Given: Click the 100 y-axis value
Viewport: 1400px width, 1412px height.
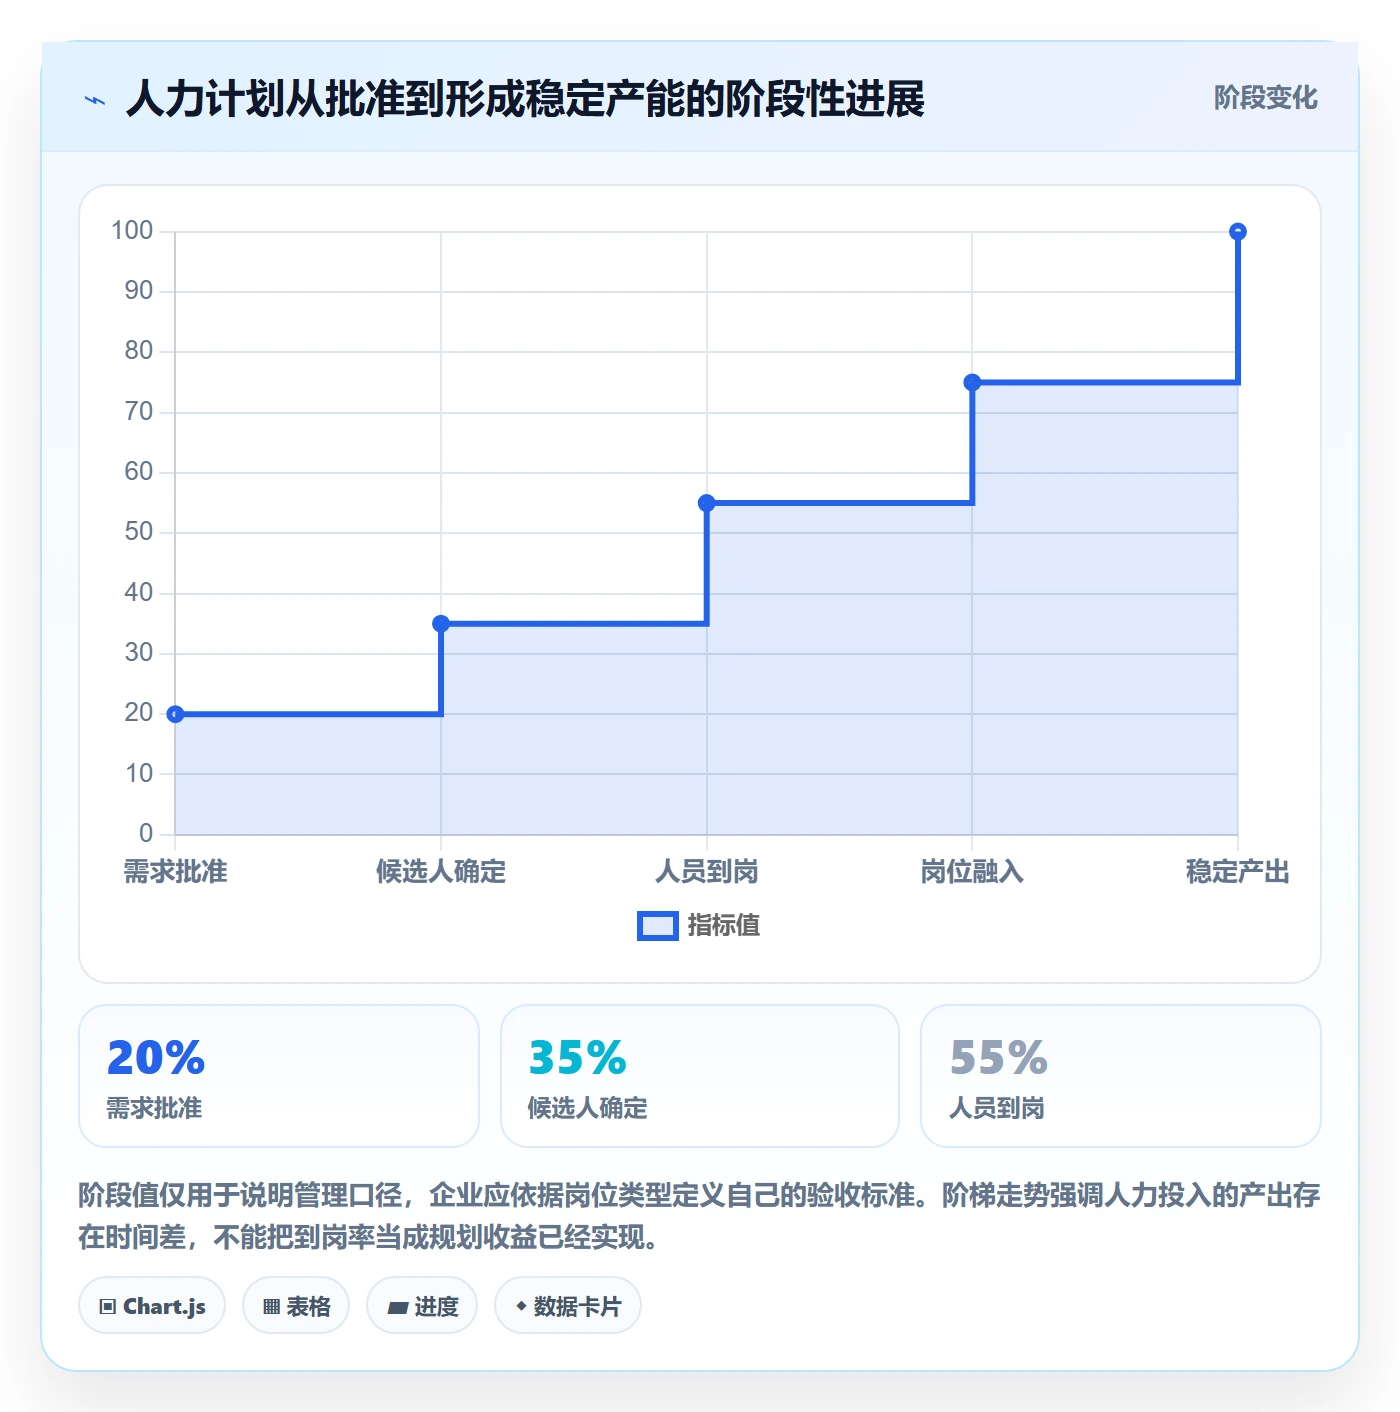Looking at the screenshot, I should pos(132,231).
